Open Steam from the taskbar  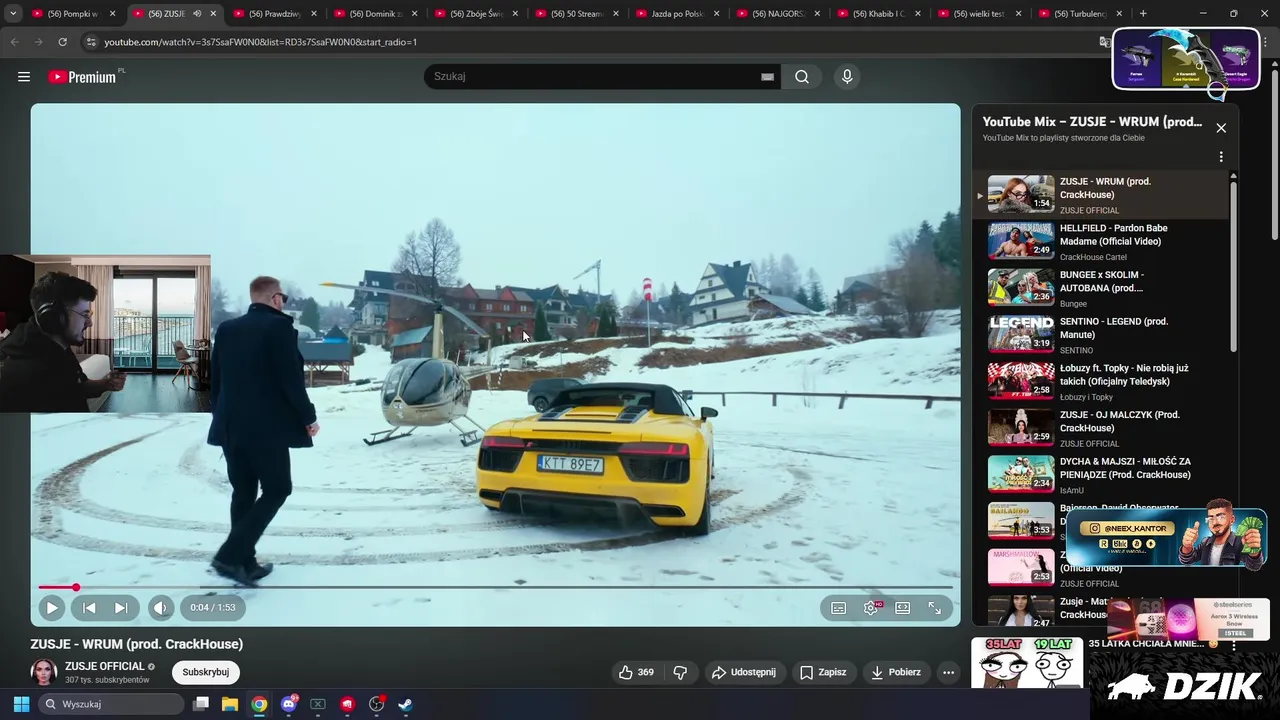pyautogui.click(x=405, y=704)
